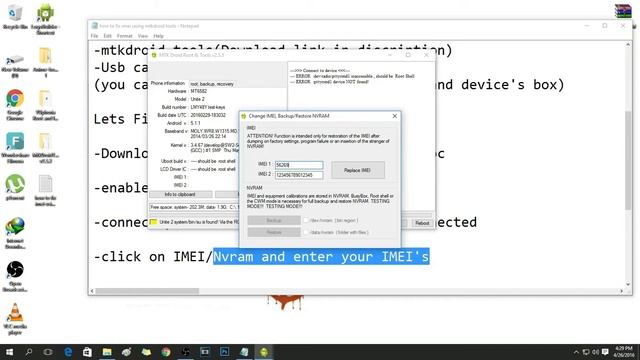Open the Wondershare Filmora desktop shortcut
640x360 pixels.
click(x=15, y=147)
